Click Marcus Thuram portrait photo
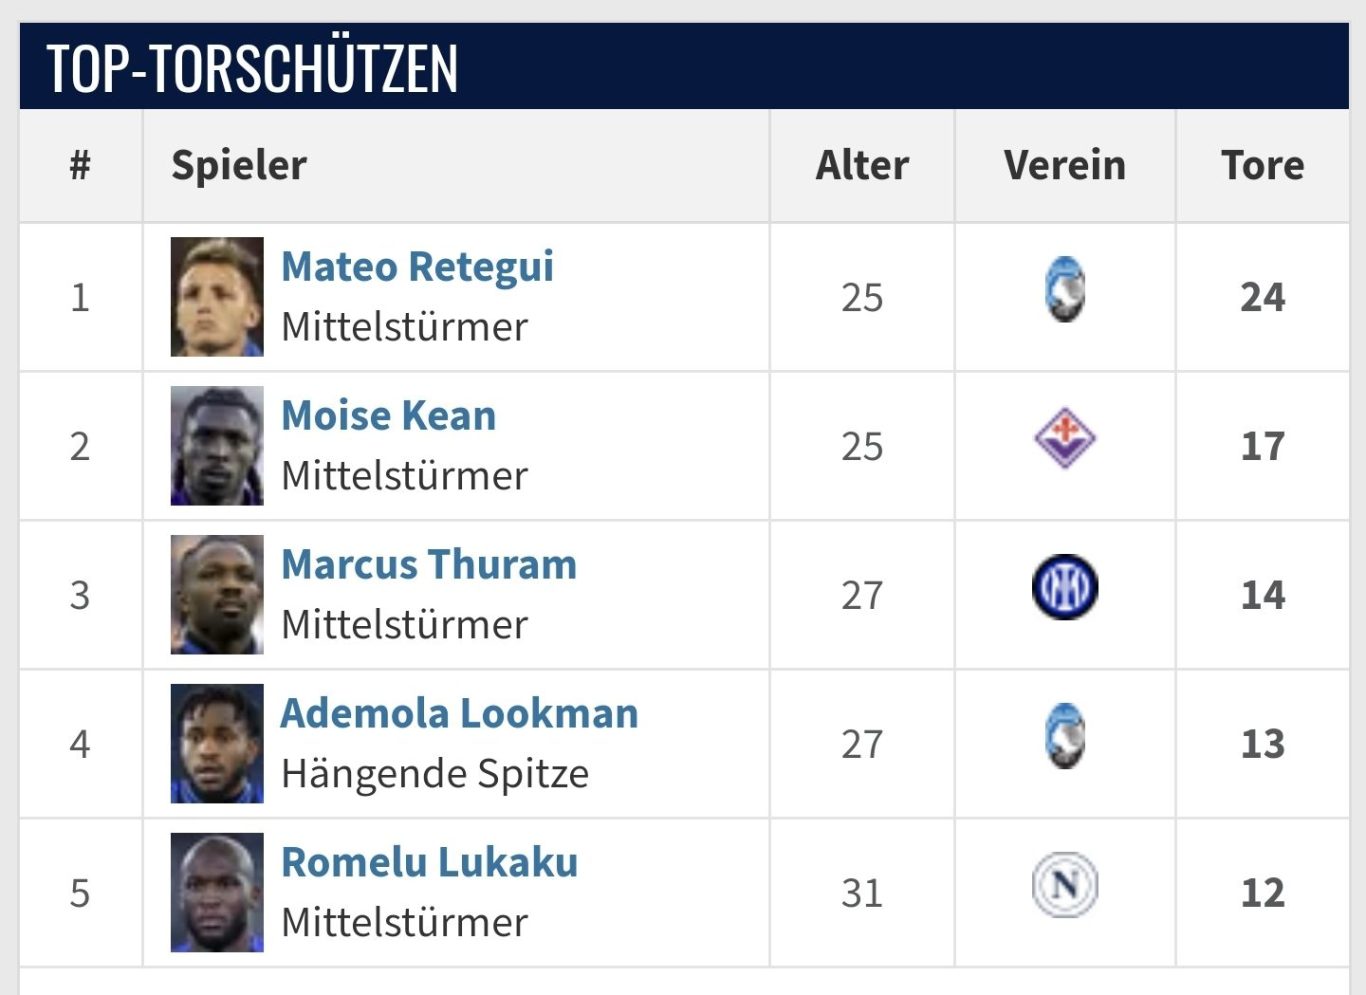The height and width of the screenshot is (995, 1366). [217, 595]
